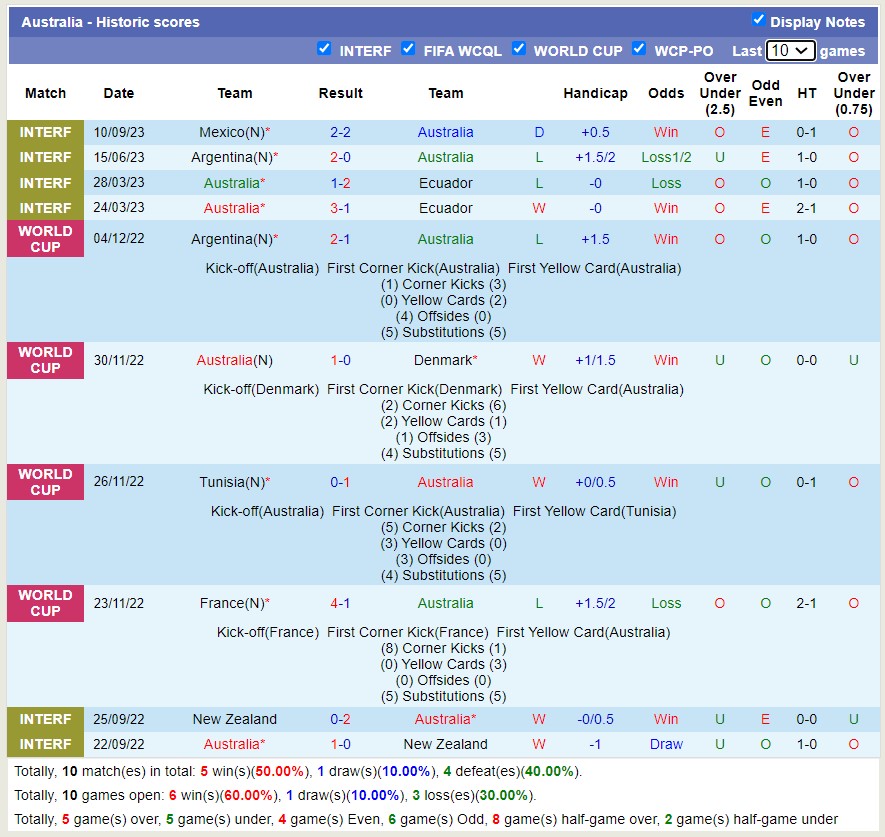Click the 2-0 Argentina vs Australia score
This screenshot has height=837, width=885.
[340, 157]
